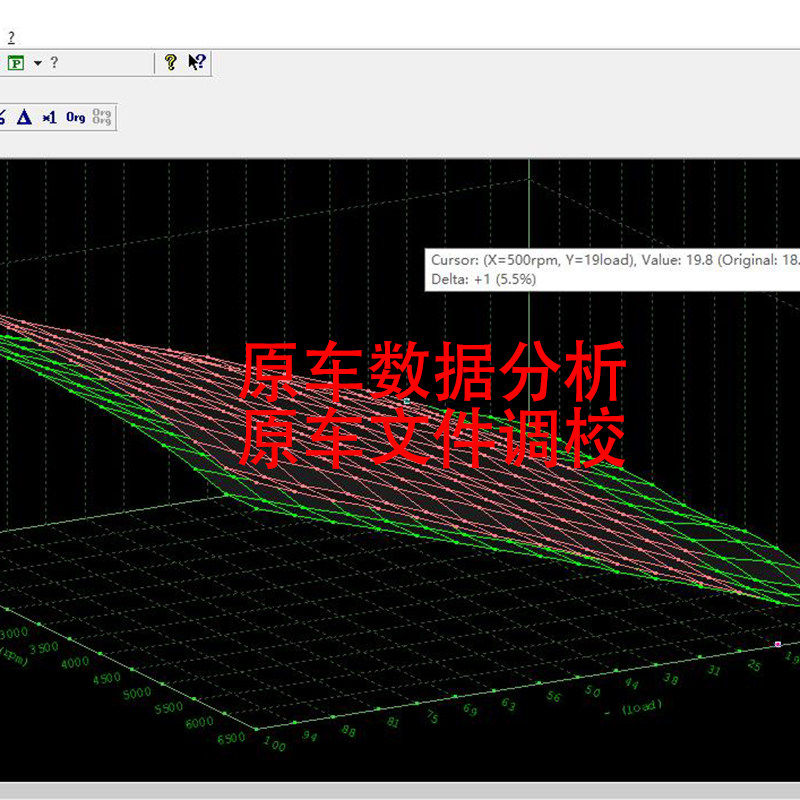Click the 6500 rpm axis label
Screen dimensions: 800x800
click(232, 738)
